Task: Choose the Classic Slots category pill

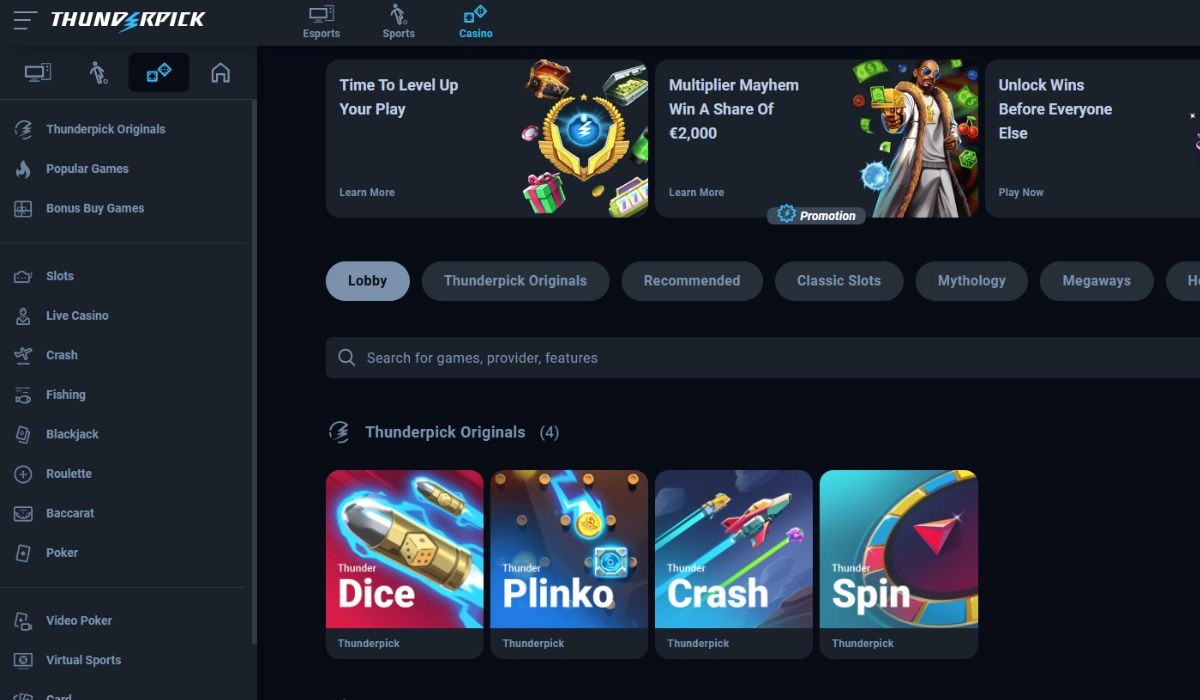Action: click(839, 281)
